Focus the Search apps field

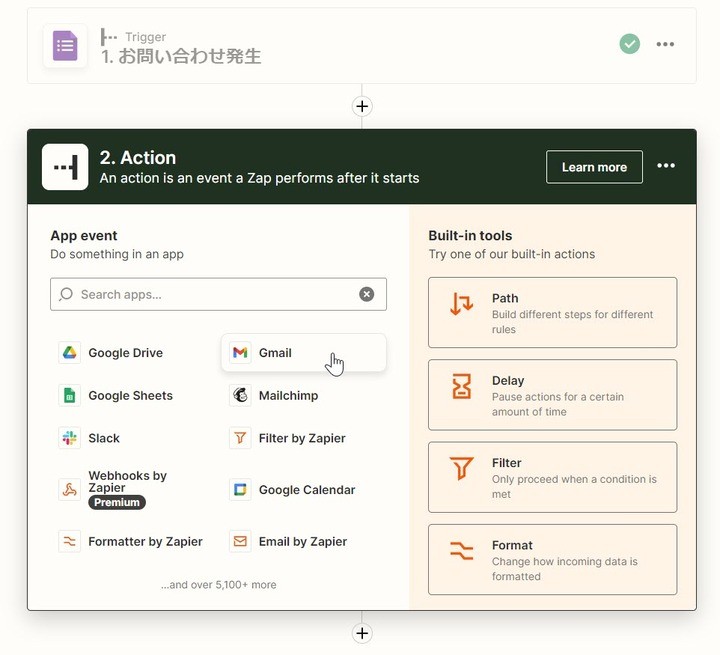click(x=218, y=294)
